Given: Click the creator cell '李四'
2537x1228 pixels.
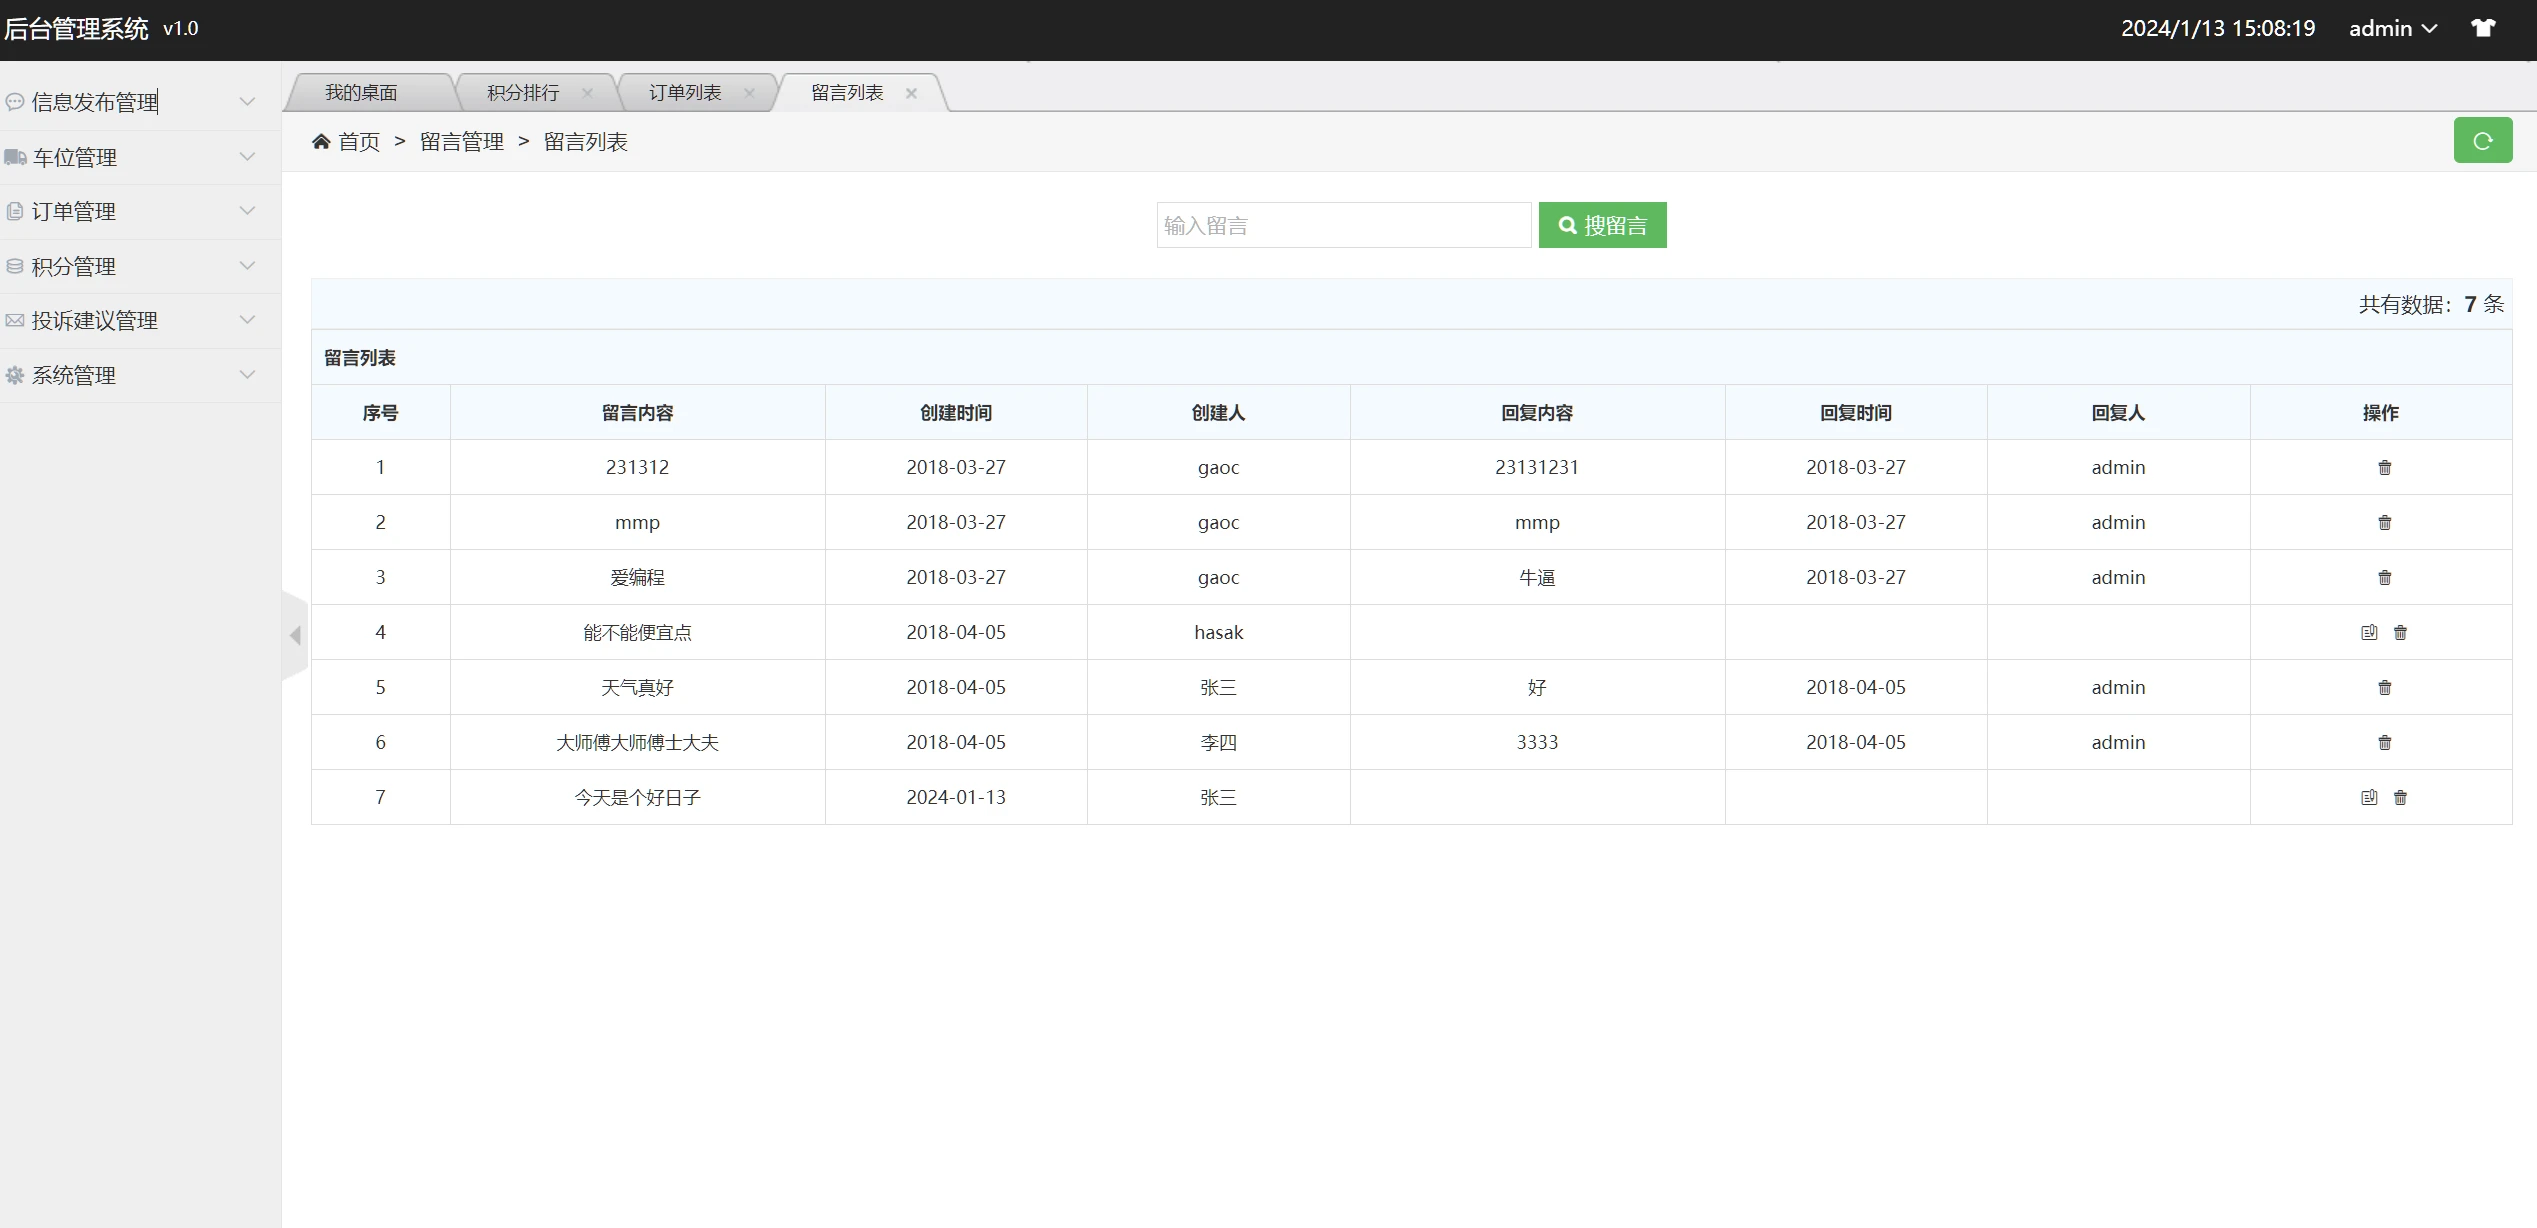Looking at the screenshot, I should tap(1218, 742).
